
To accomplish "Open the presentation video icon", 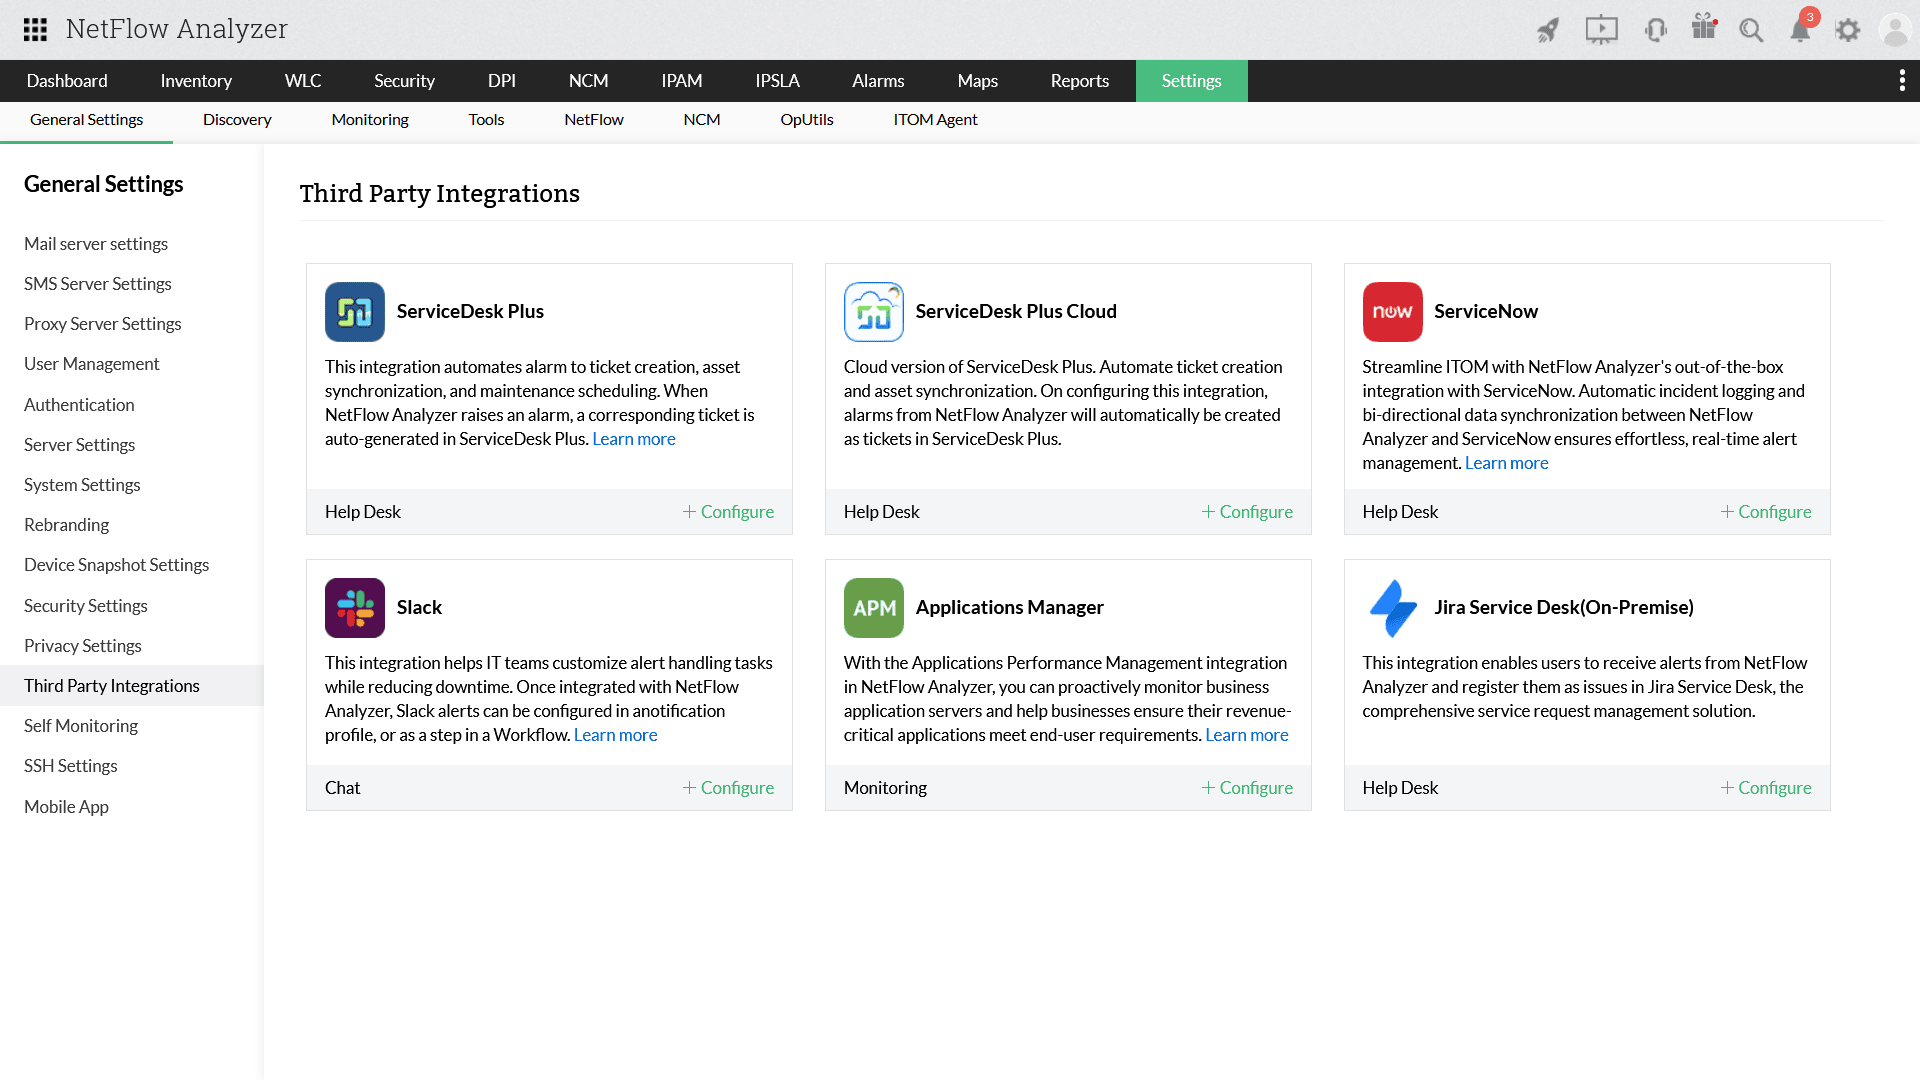I will click(1601, 30).
